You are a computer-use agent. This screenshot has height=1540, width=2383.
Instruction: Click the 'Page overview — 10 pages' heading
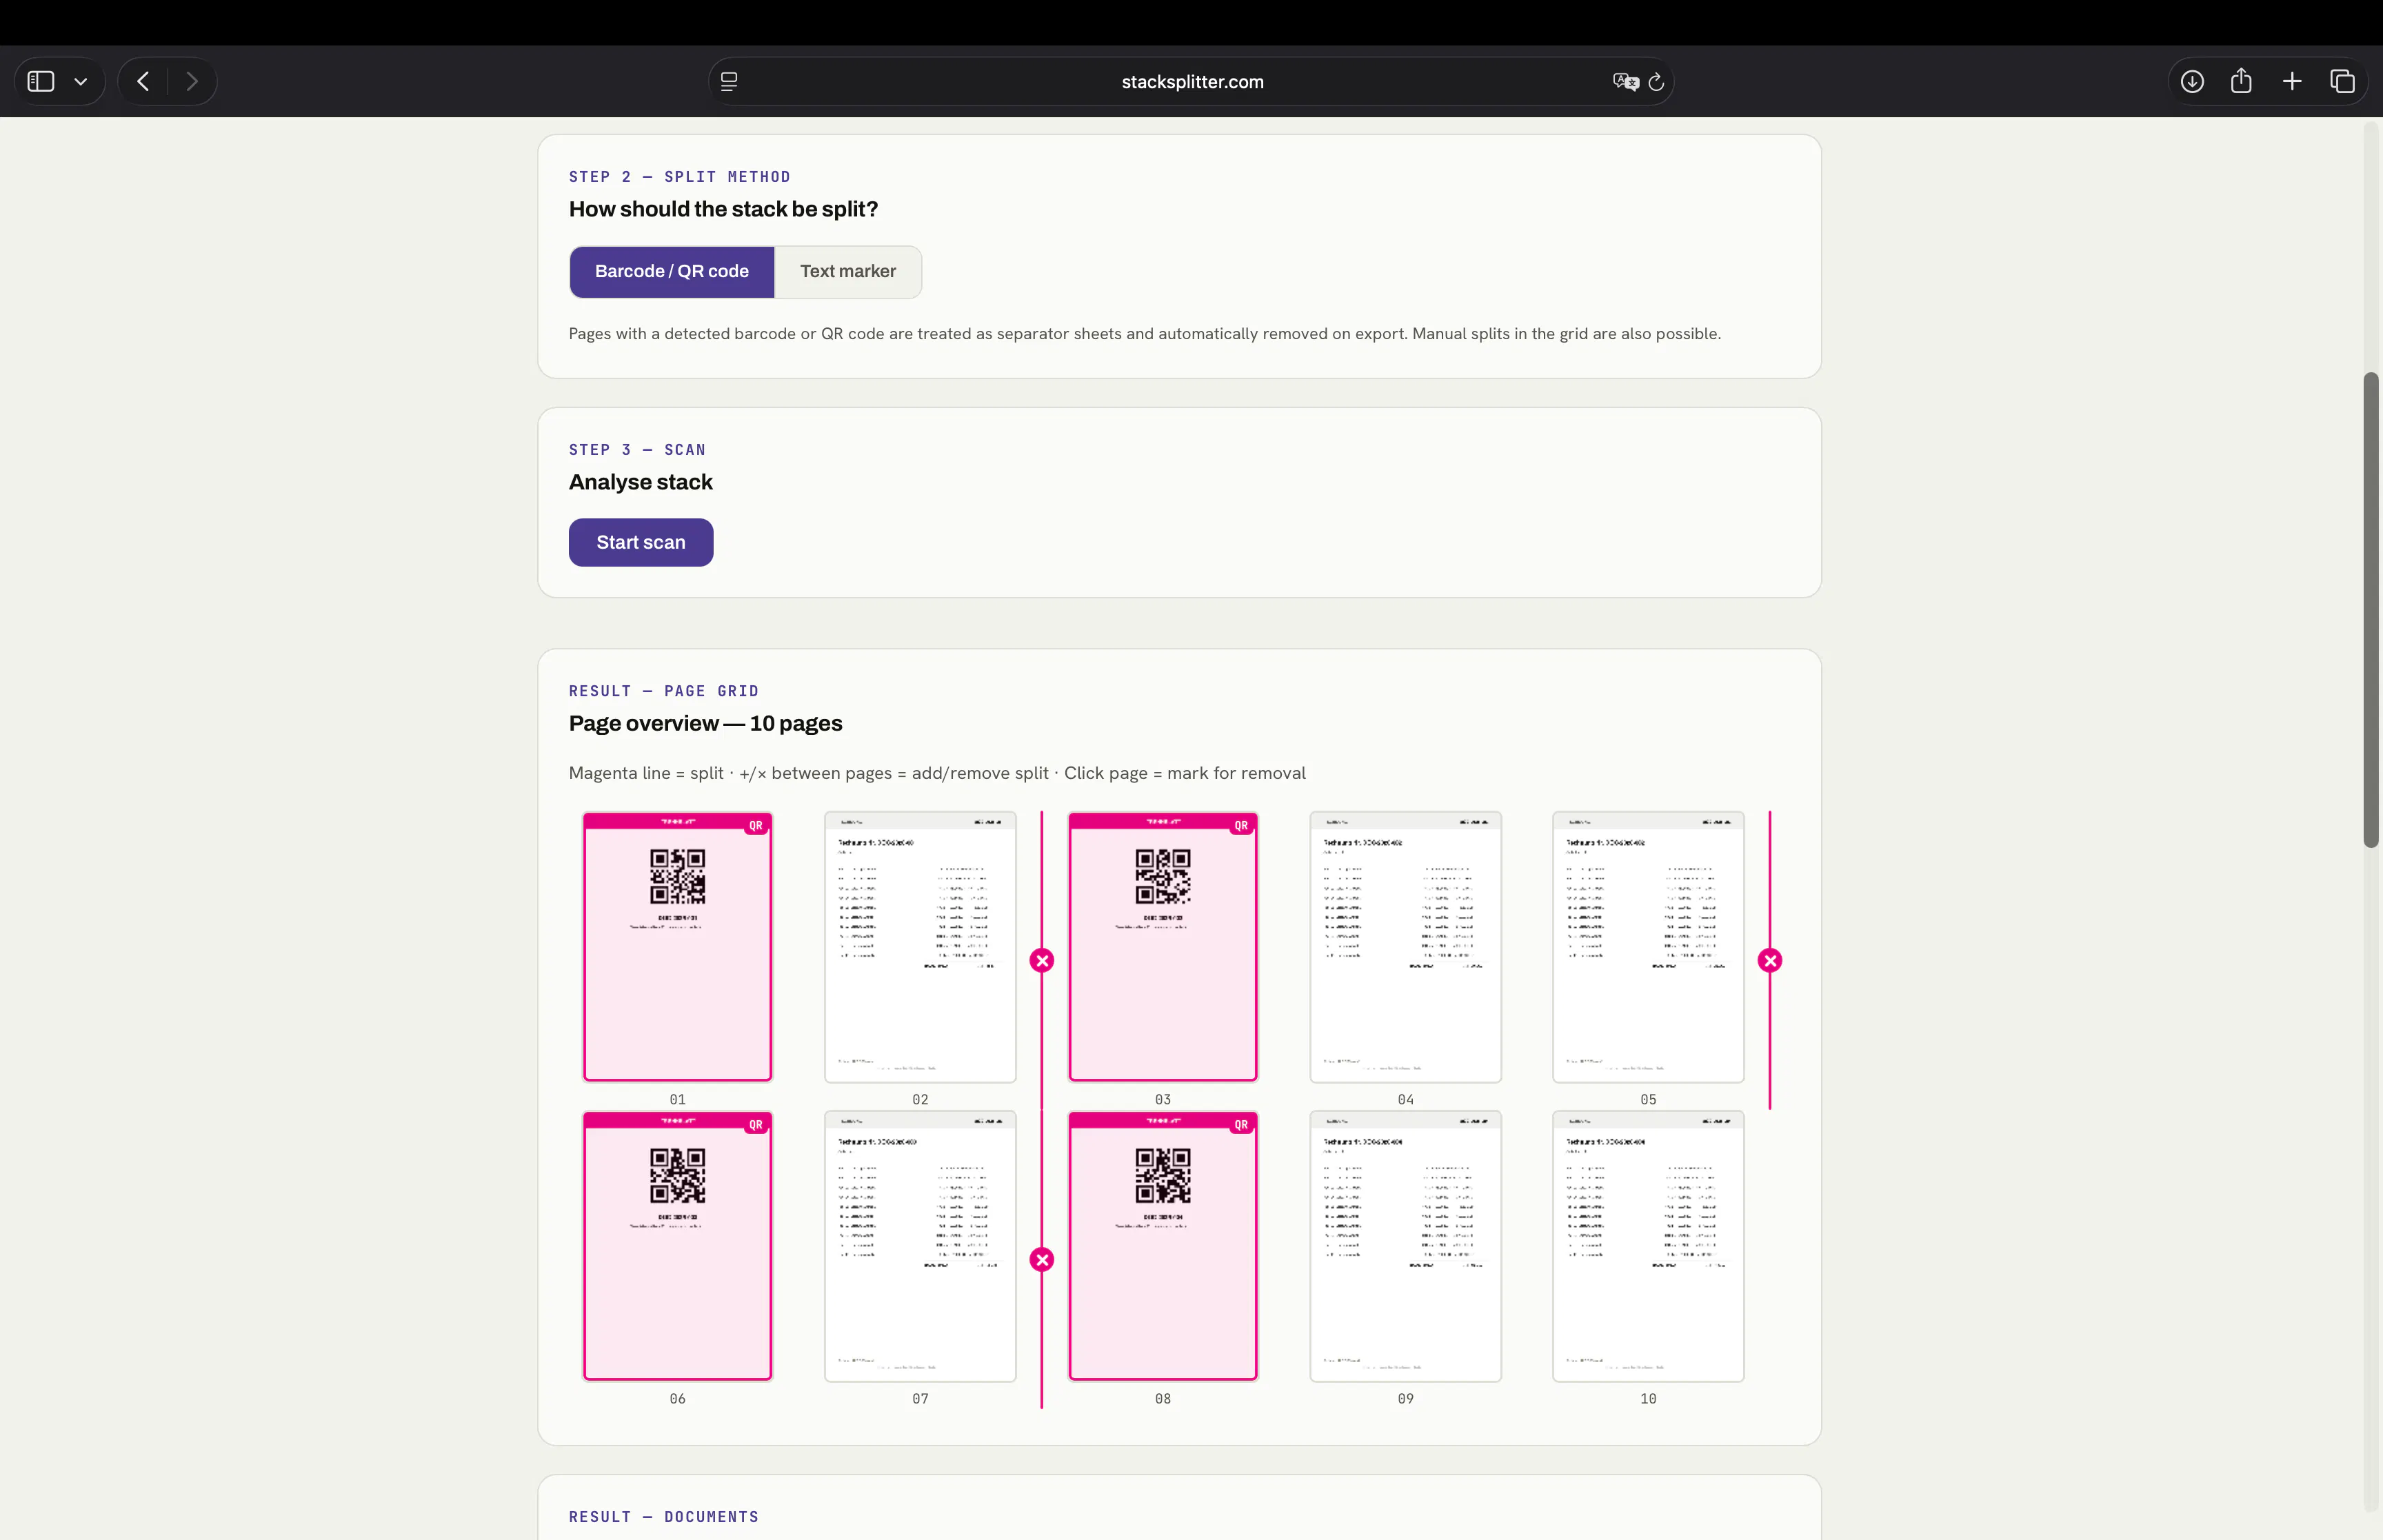tap(705, 723)
